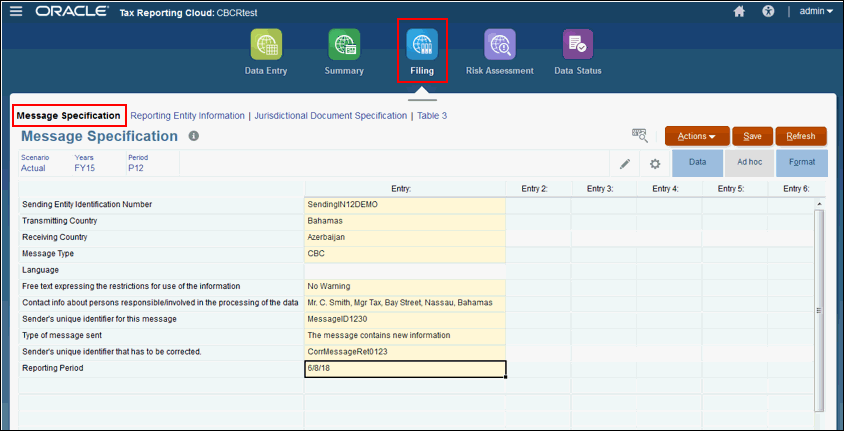Click the scrollbar up arrow
844x431 pixels.
pyautogui.click(x=819, y=204)
